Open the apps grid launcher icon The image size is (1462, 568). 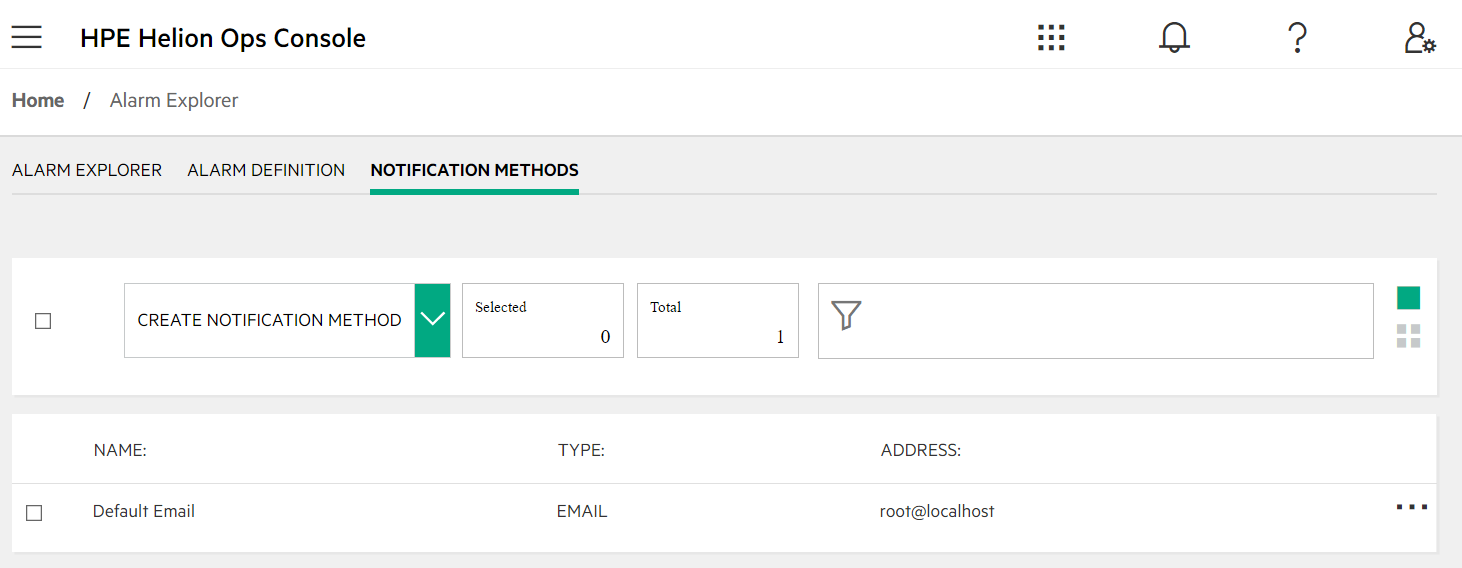[x=1051, y=38]
